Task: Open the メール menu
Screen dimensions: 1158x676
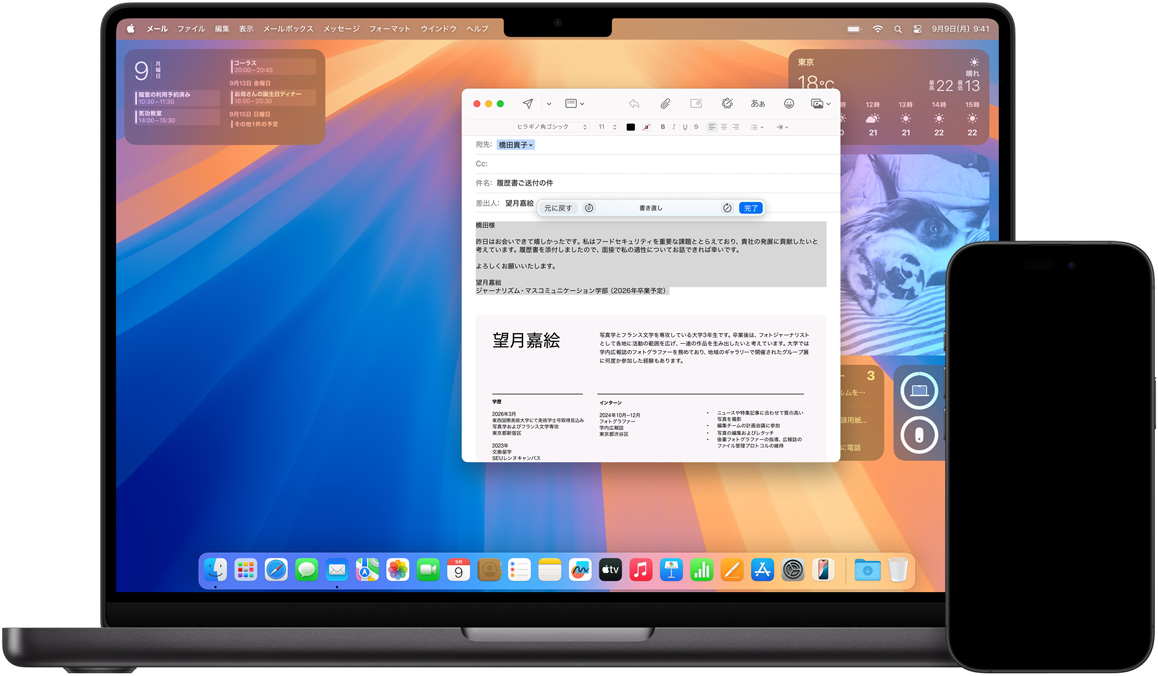Action: 157,29
